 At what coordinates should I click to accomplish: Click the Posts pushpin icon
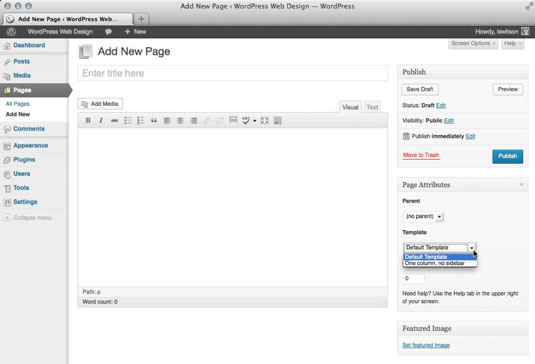pos(7,62)
